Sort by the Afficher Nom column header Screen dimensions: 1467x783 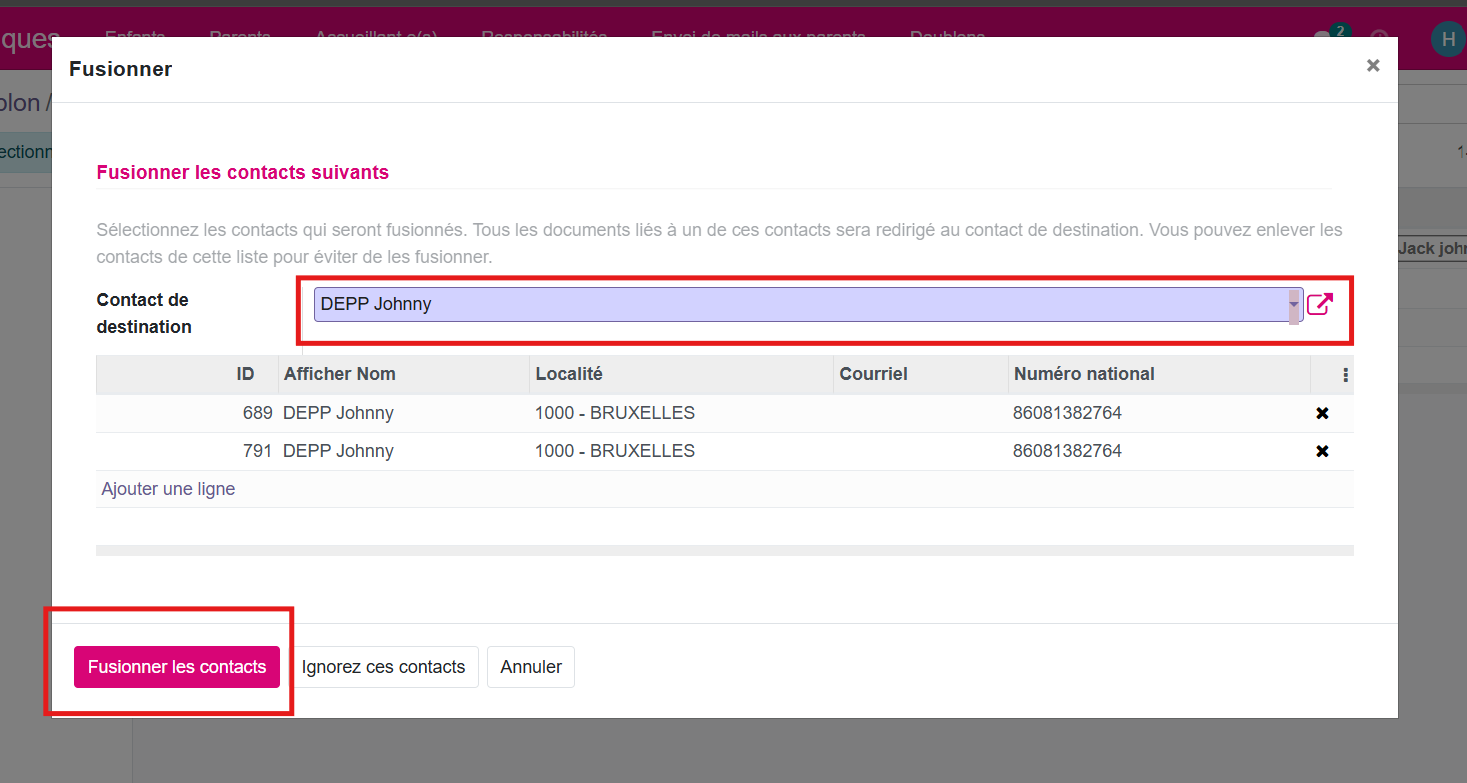(x=340, y=374)
